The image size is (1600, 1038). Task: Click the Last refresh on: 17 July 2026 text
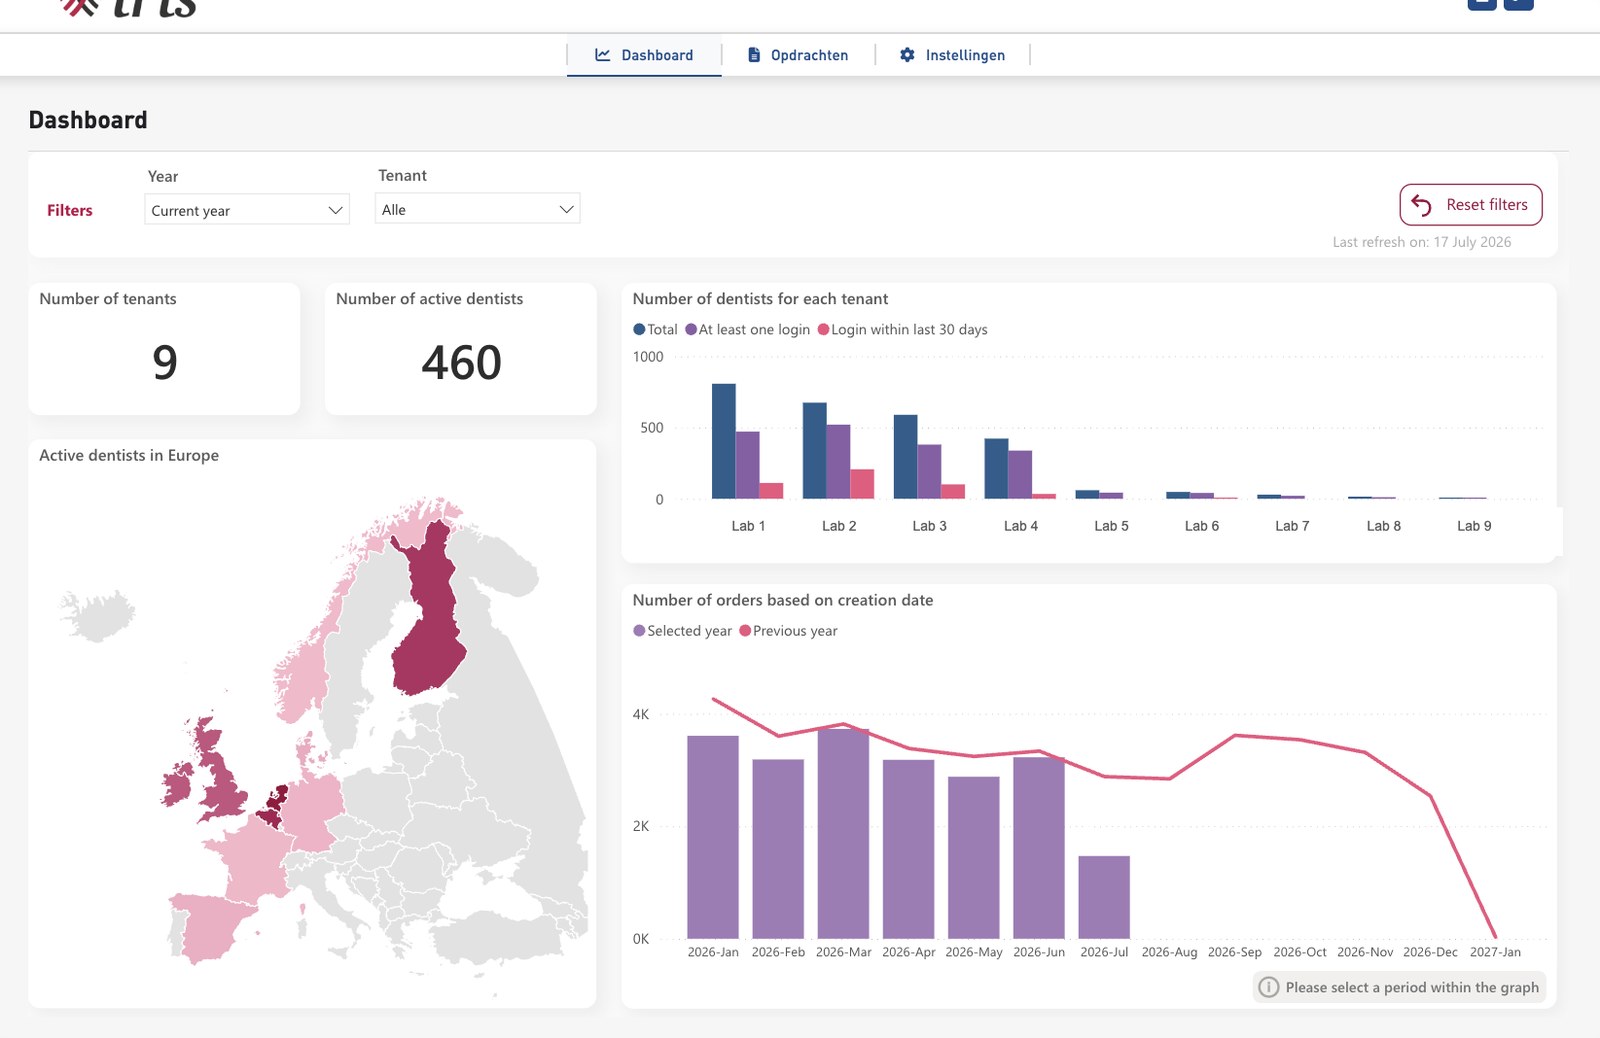(x=1421, y=242)
